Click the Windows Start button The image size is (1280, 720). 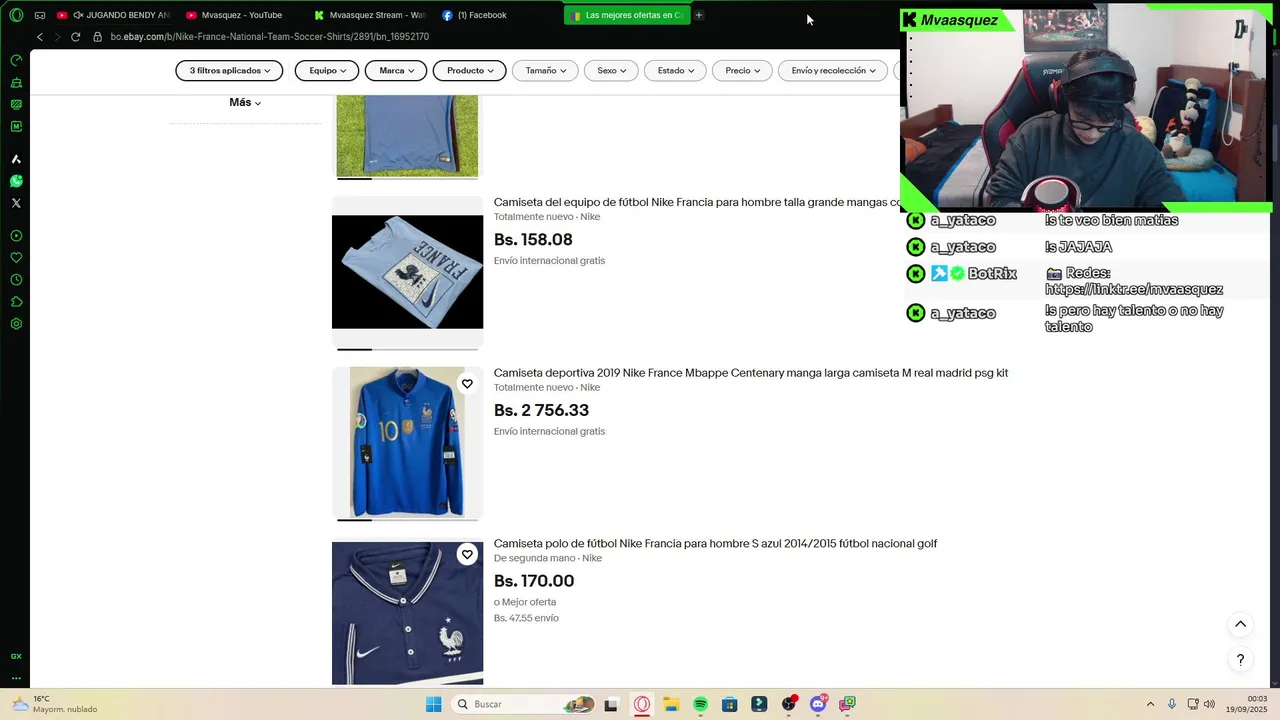click(434, 704)
